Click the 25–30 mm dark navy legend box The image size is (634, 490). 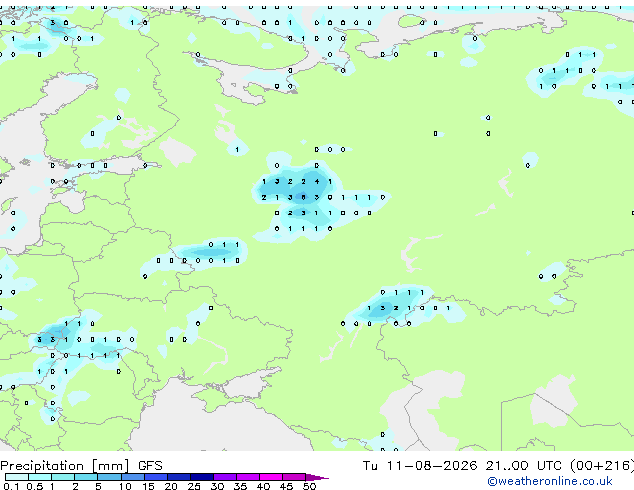(x=202, y=477)
